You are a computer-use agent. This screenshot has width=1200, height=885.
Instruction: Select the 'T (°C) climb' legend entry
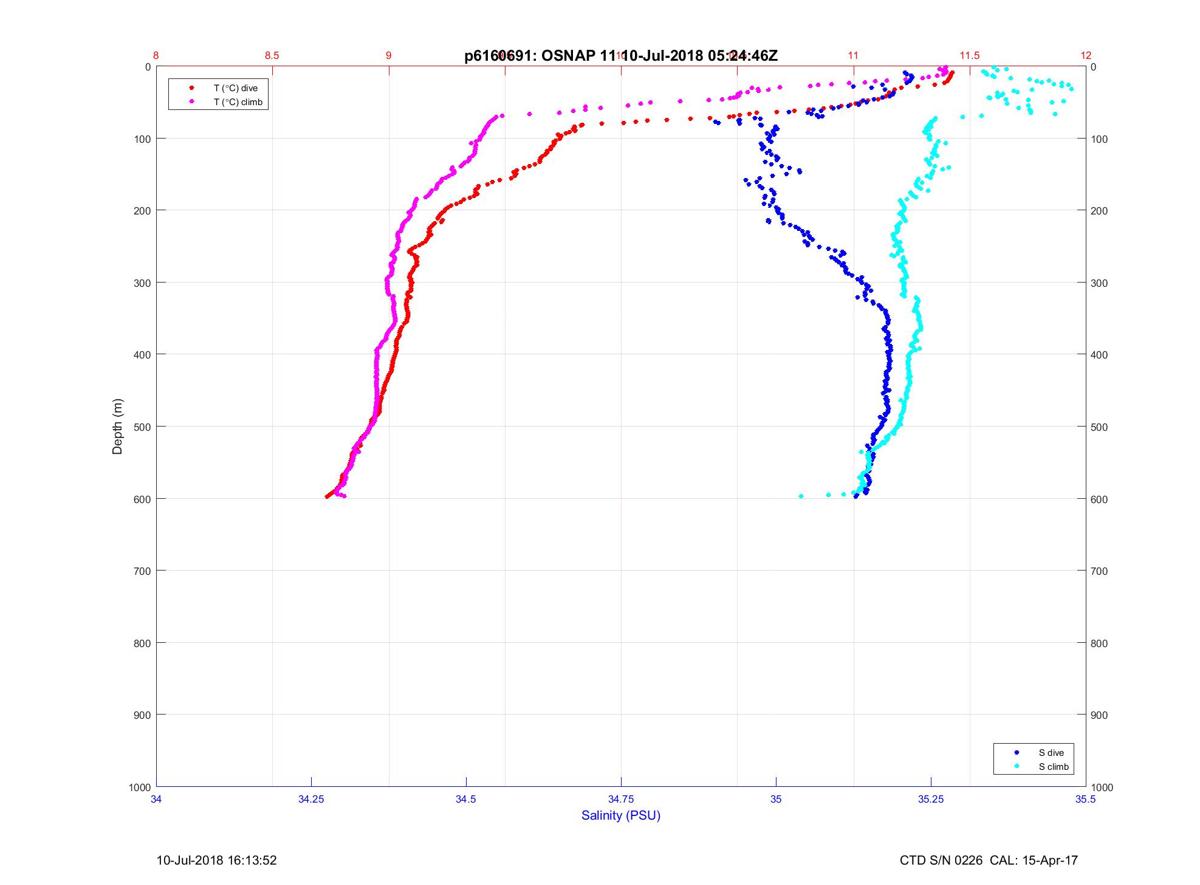click(237, 102)
